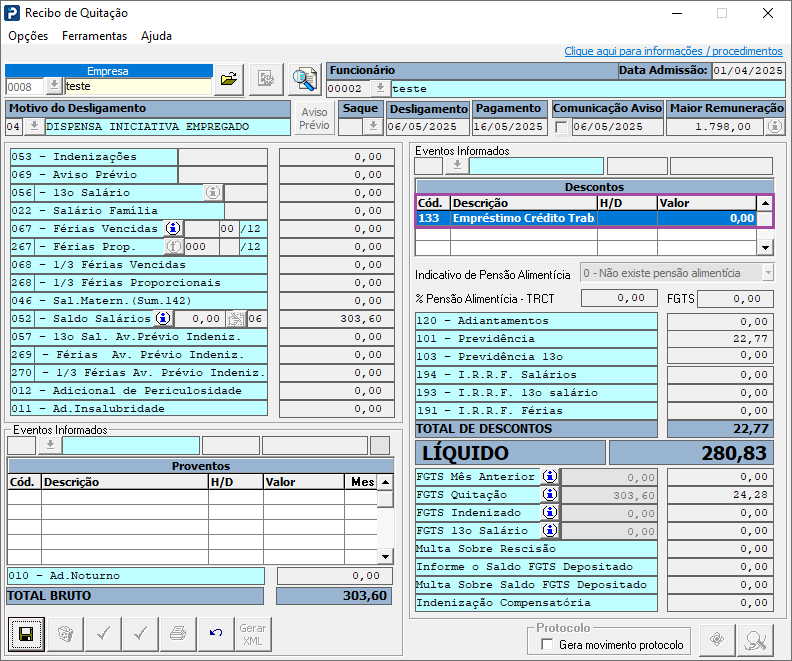Expand Indicativo de Pensão Alimentícia combo box
Screen dimensions: 792x661
(x=768, y=273)
